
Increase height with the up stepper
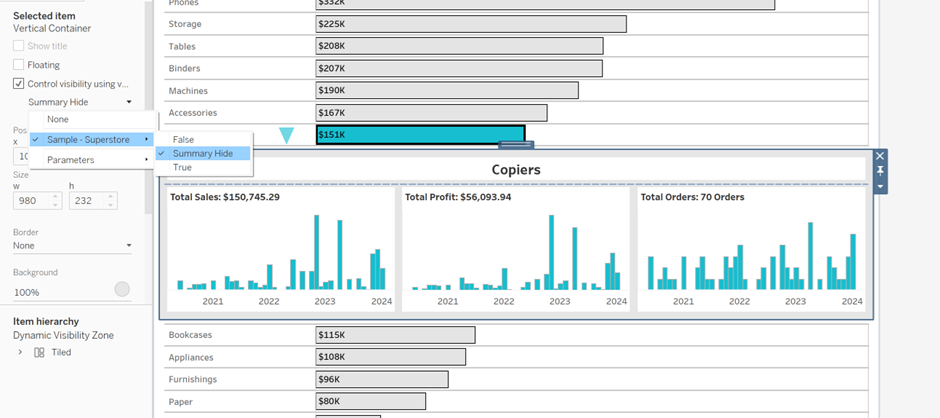pyautogui.click(x=111, y=197)
